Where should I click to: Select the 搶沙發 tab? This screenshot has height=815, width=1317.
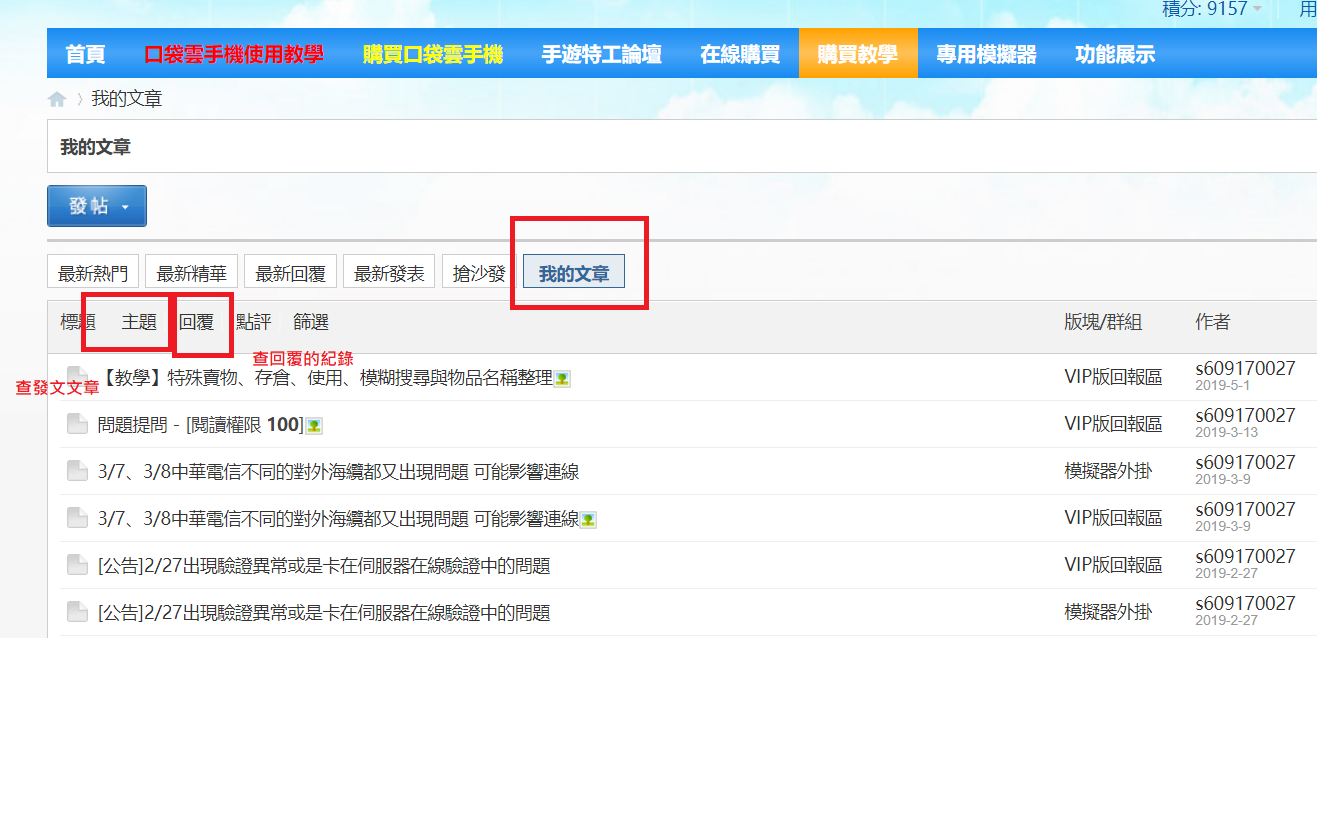[479, 273]
